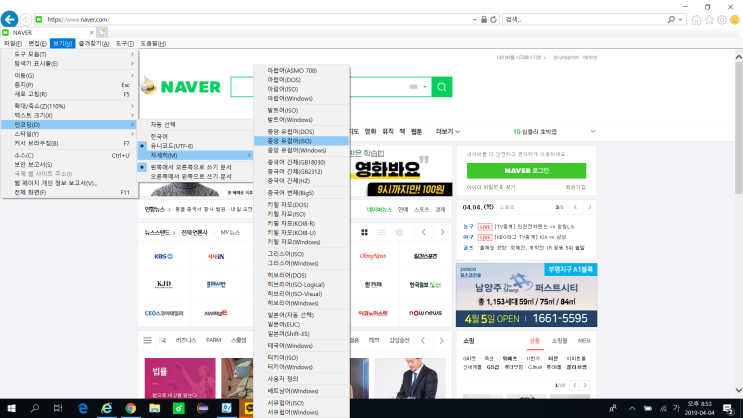Open 도움말 menu
This screenshot has height=418, width=743.
tap(153, 43)
